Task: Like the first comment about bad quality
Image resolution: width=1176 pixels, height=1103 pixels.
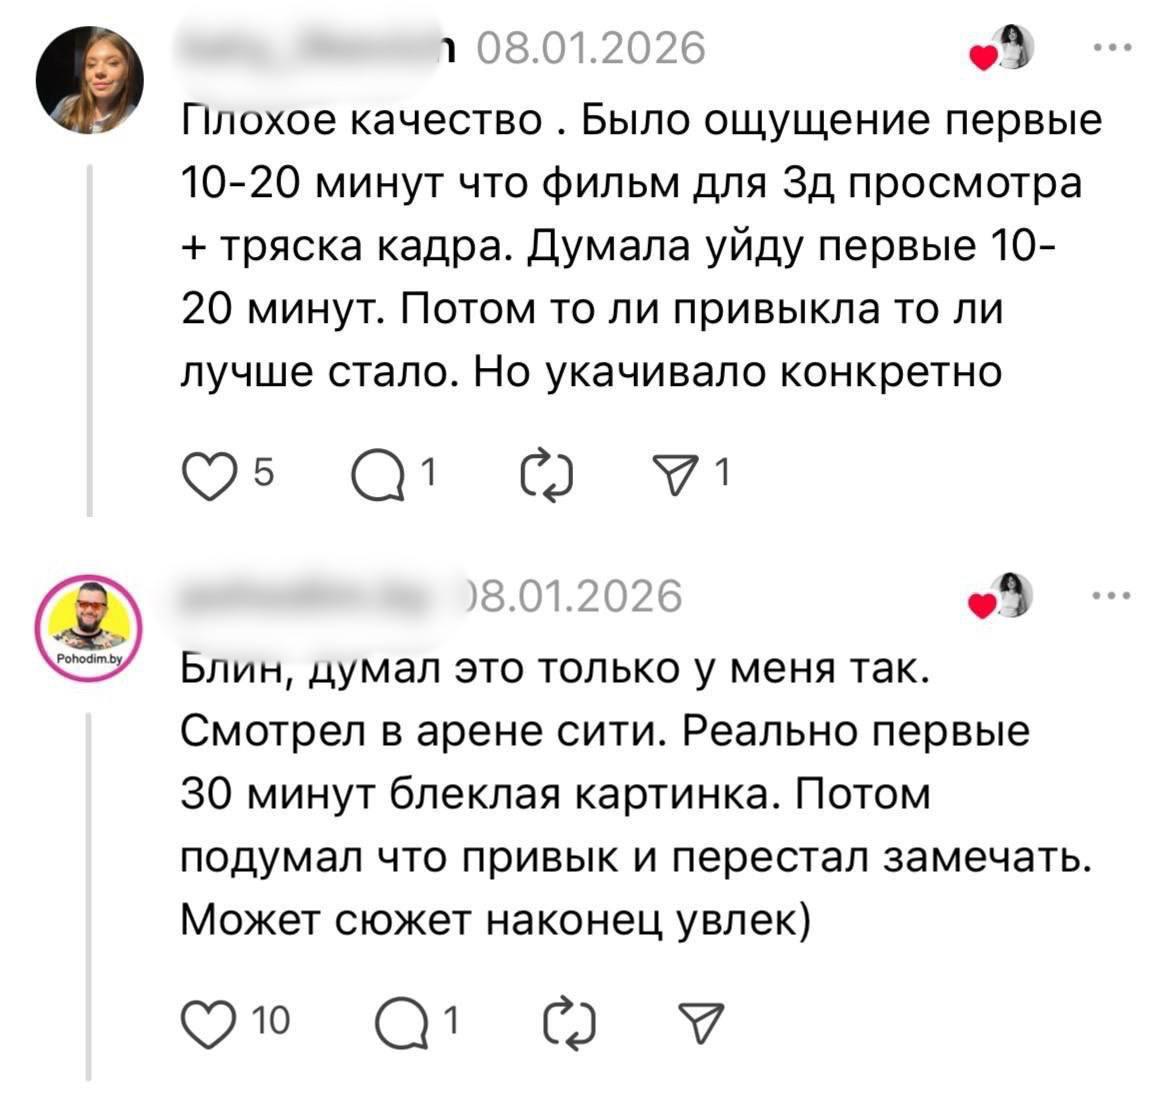Action: pyautogui.click(x=205, y=473)
